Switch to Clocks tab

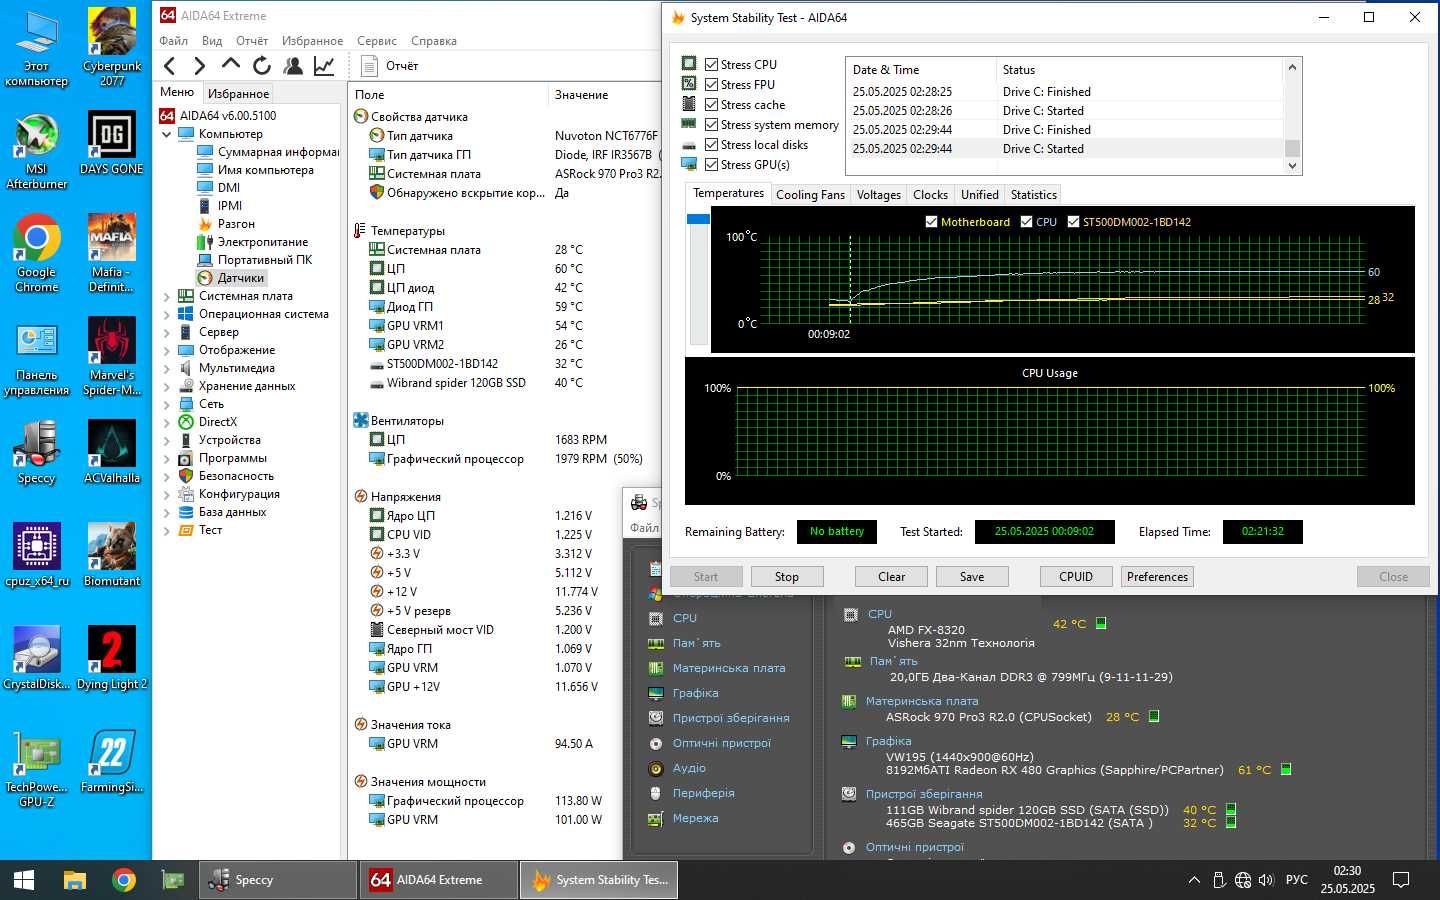(930, 195)
